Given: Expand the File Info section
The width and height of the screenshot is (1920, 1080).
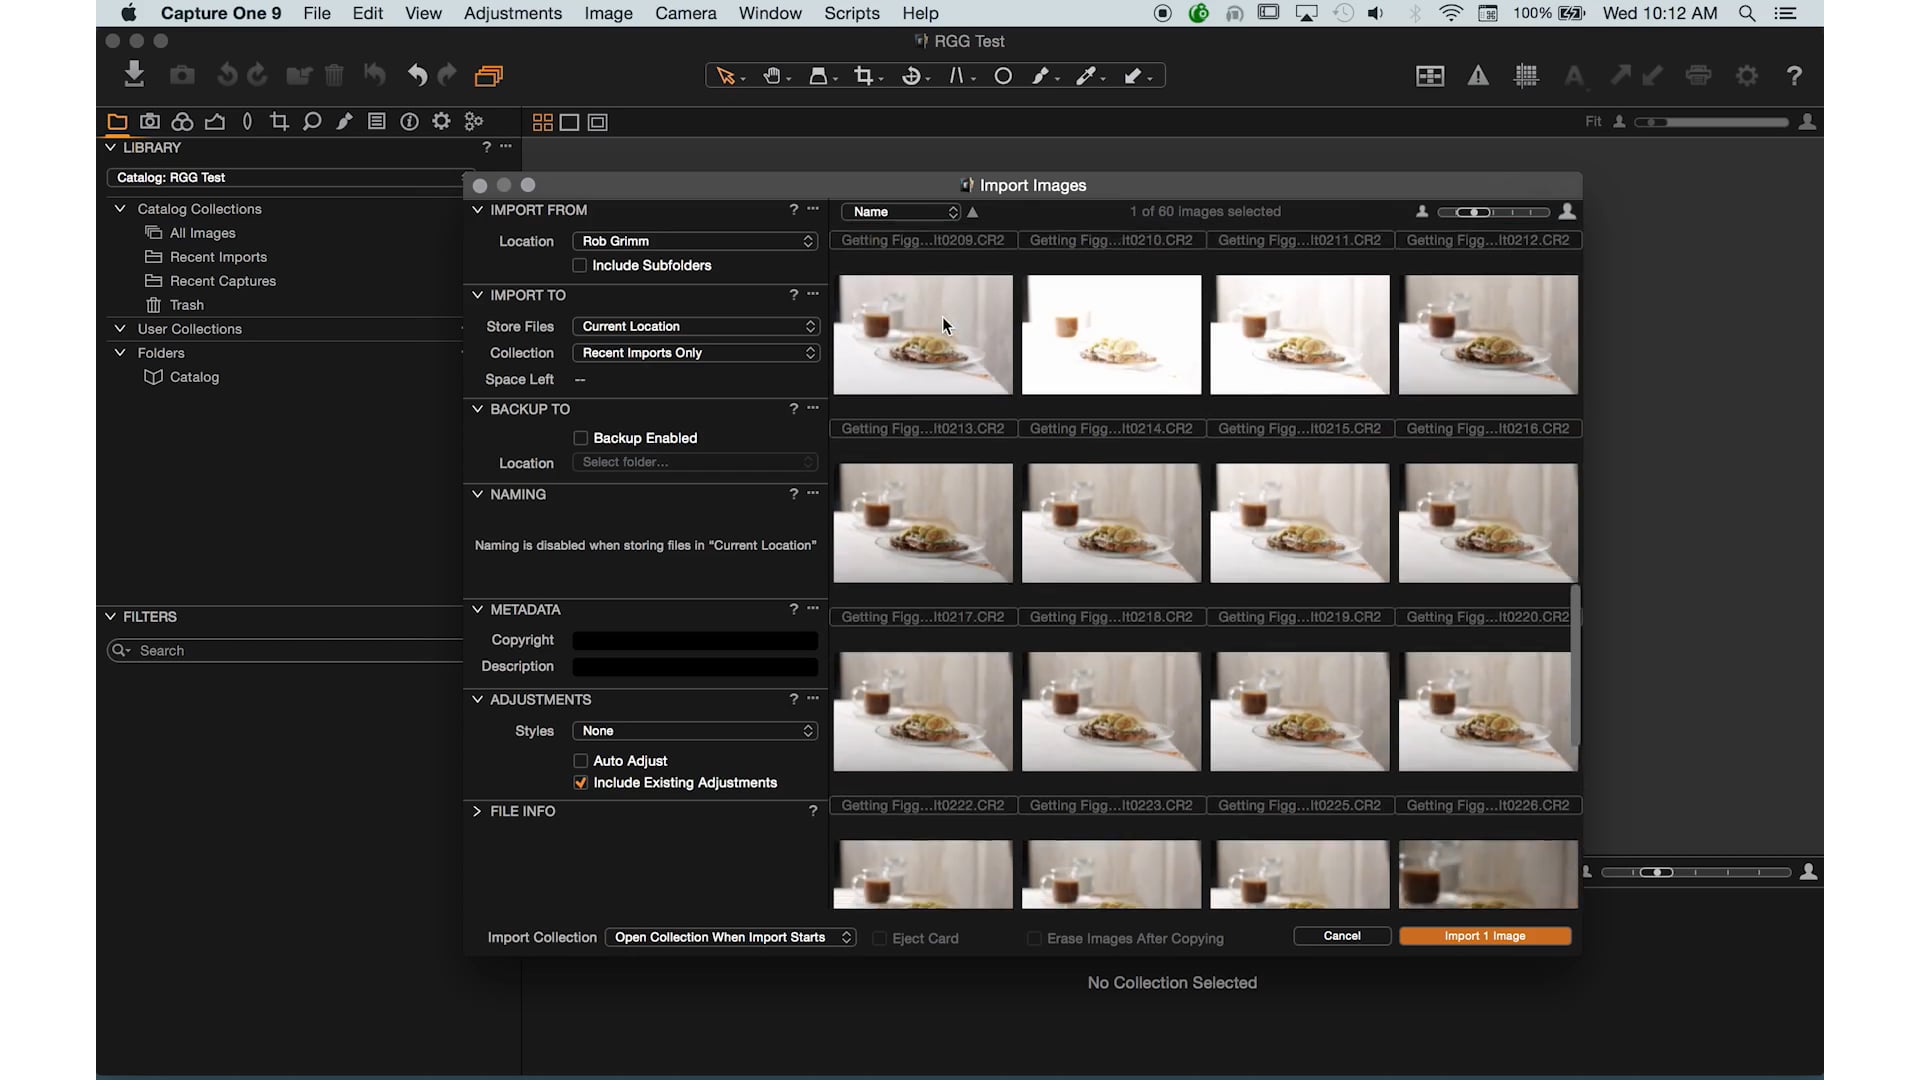Looking at the screenshot, I should point(477,811).
